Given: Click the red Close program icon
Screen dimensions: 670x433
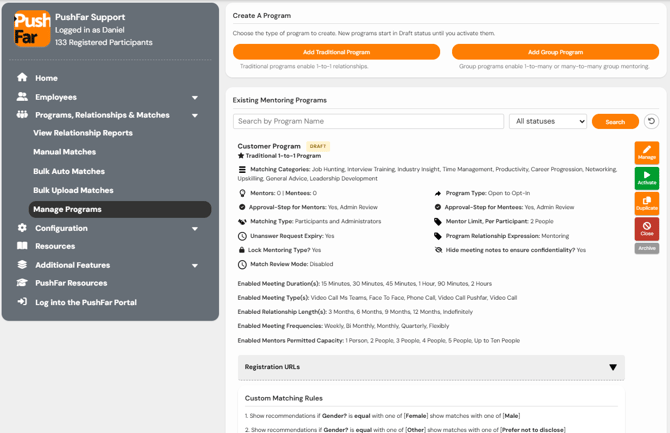Looking at the screenshot, I should tap(646, 229).
